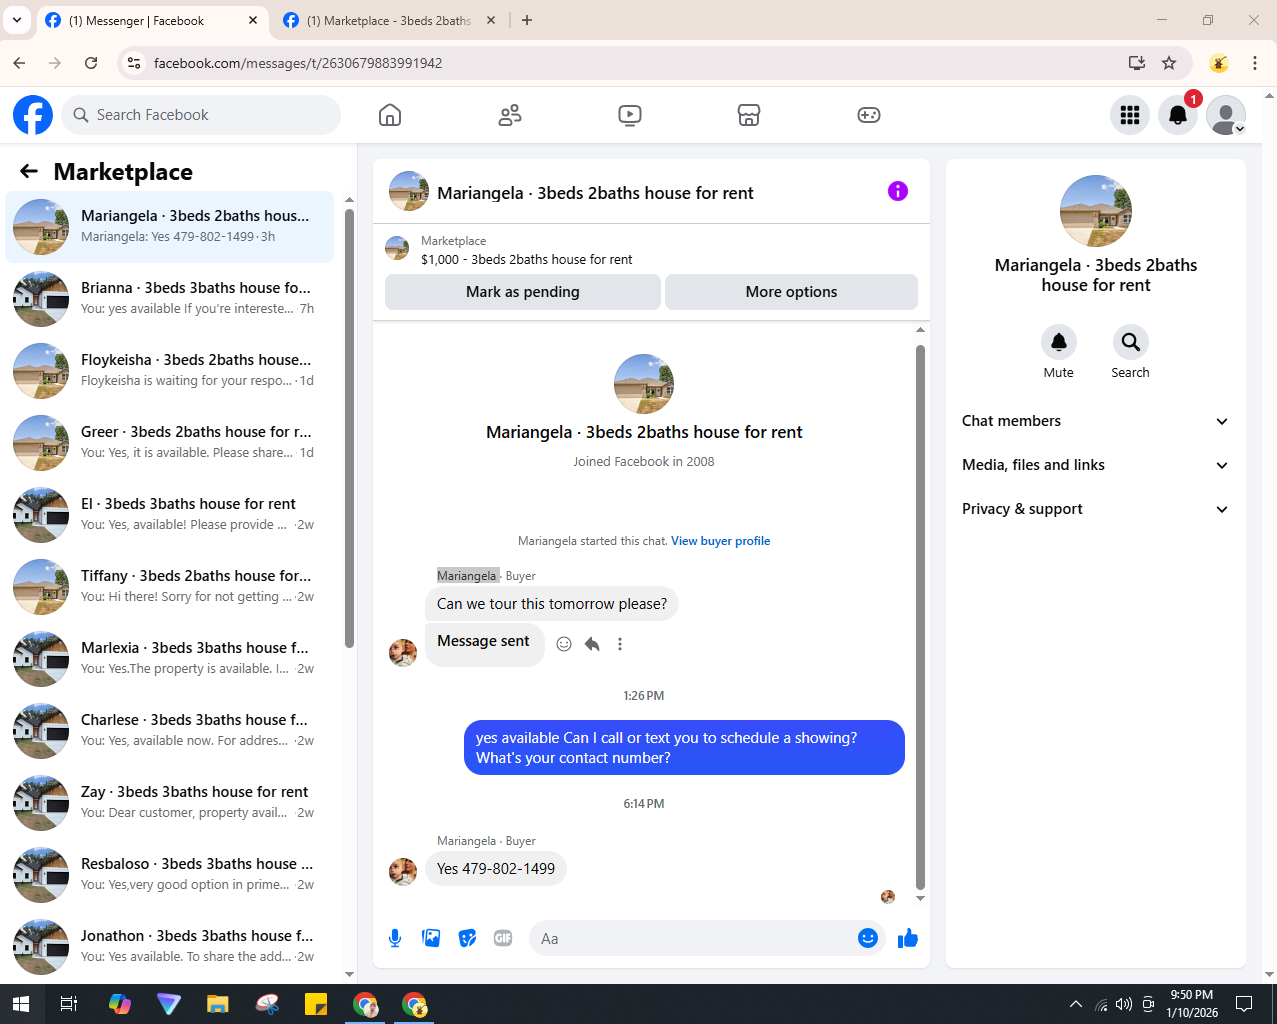Image resolution: width=1277 pixels, height=1024 pixels.
Task: Open conversation information purple icon
Action: [x=898, y=191]
